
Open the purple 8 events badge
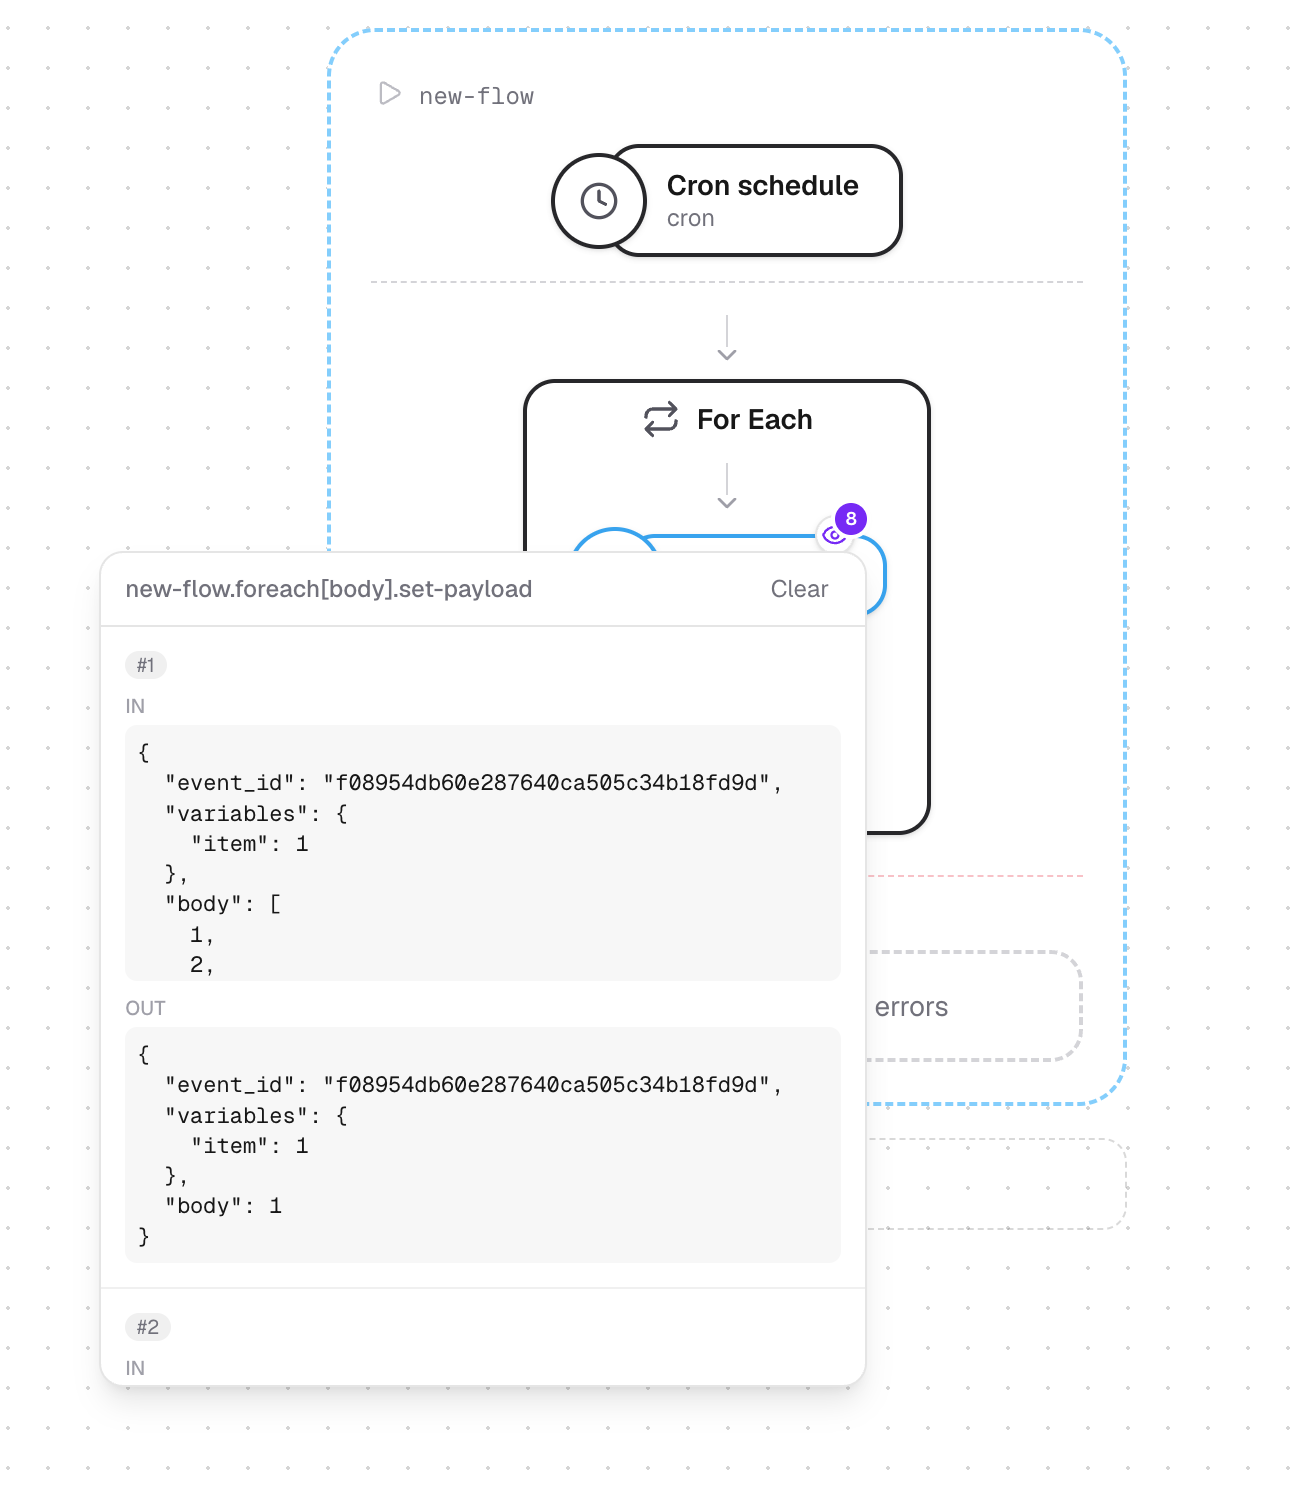[x=851, y=519]
